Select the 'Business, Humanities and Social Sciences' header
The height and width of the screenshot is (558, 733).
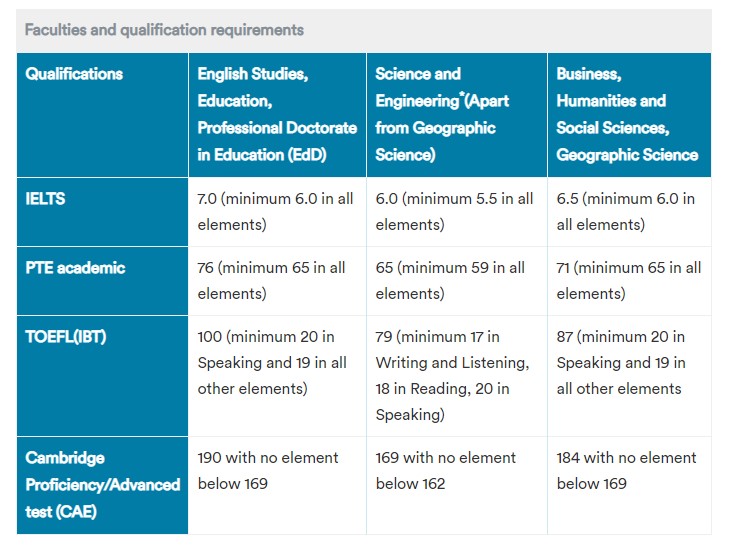(627, 114)
